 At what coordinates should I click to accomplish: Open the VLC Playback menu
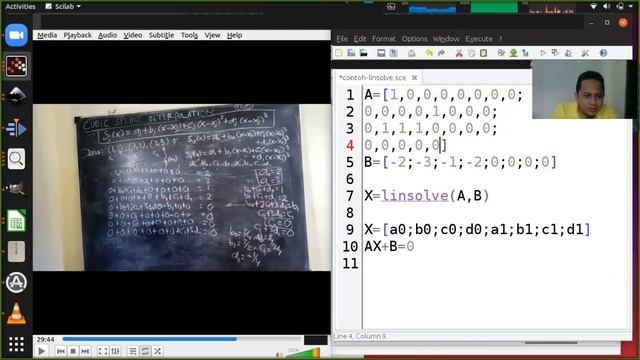click(x=78, y=35)
